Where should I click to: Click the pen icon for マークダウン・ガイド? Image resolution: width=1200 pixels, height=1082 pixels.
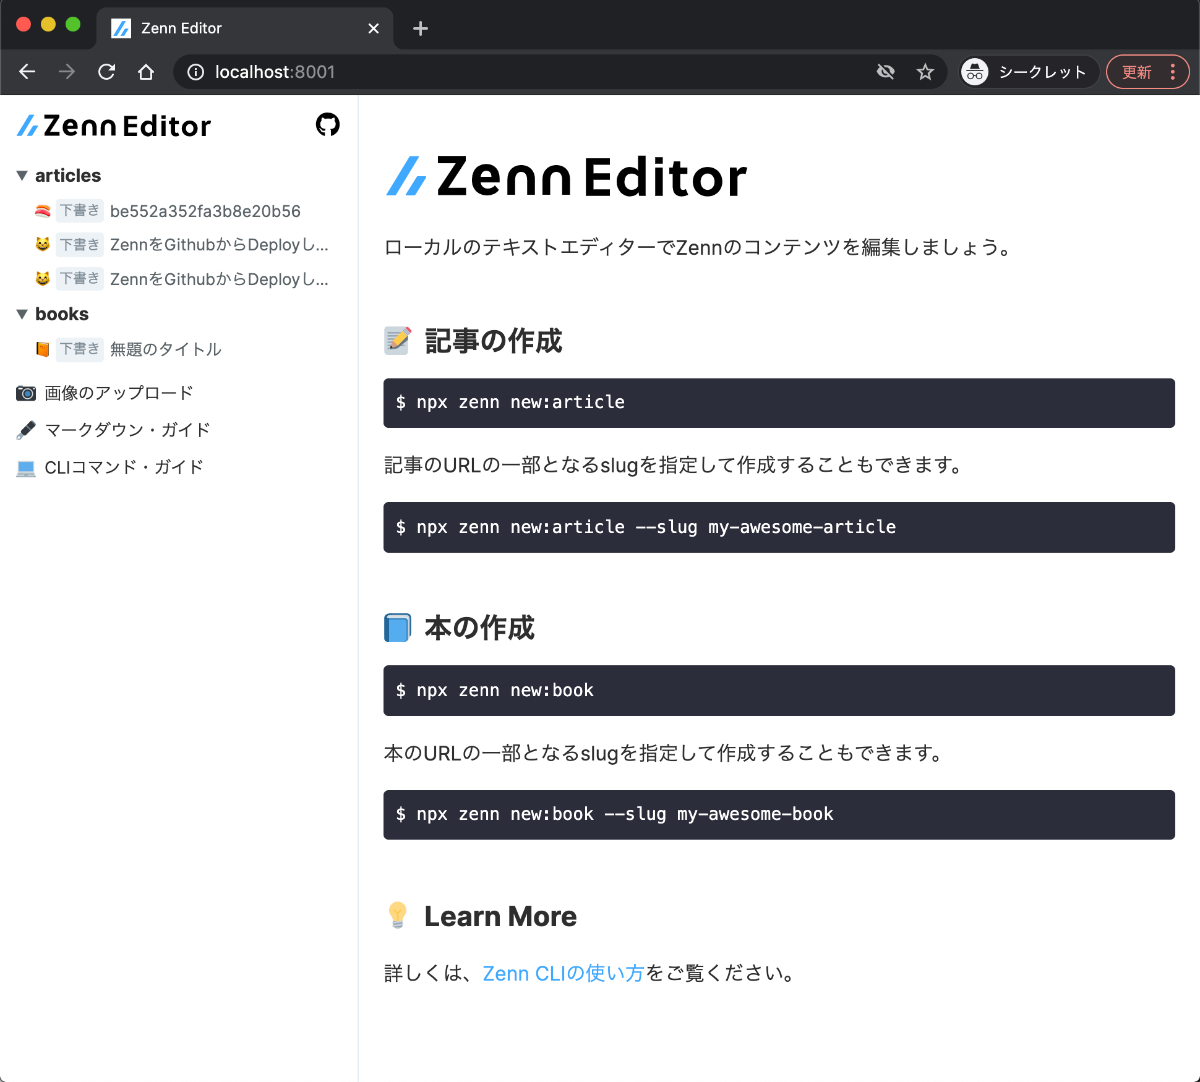coord(26,430)
